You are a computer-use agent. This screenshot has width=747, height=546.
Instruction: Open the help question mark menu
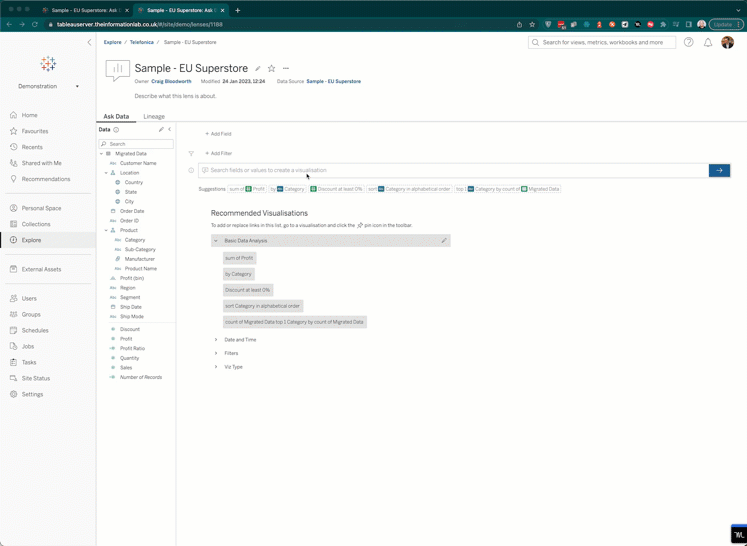click(688, 42)
